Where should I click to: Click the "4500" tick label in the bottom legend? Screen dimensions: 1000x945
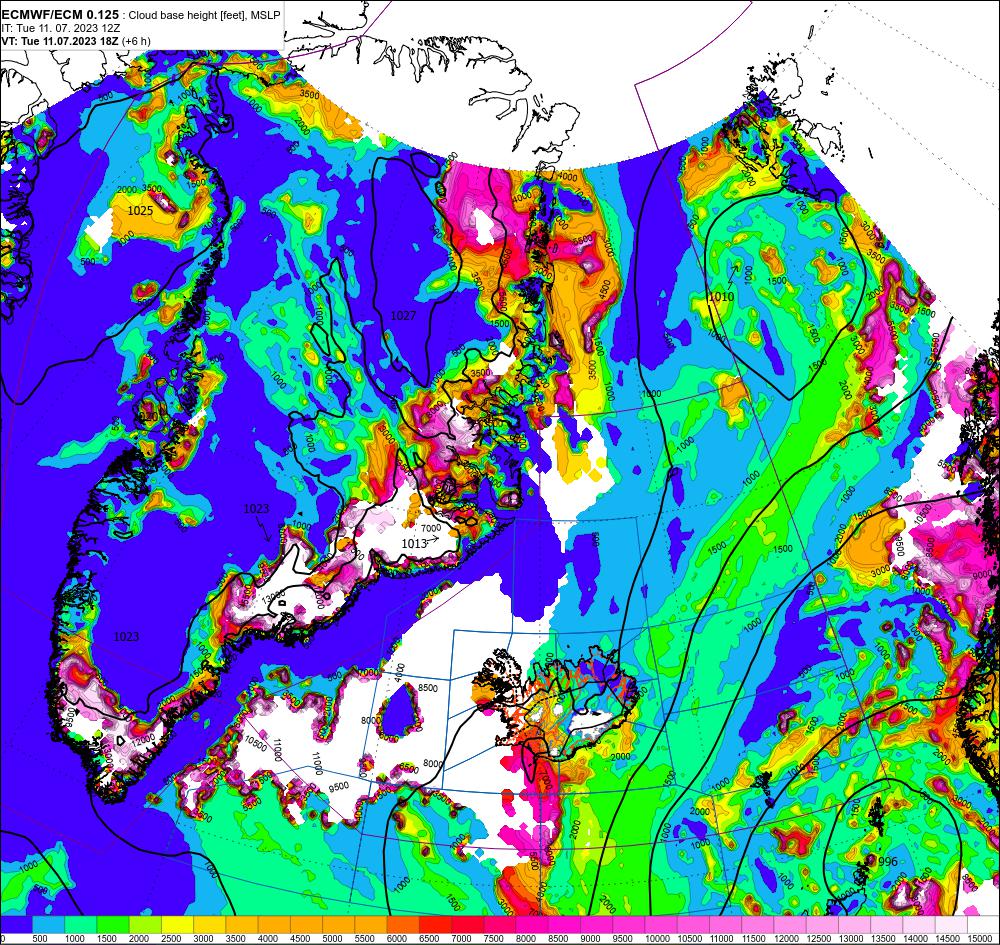300,939
